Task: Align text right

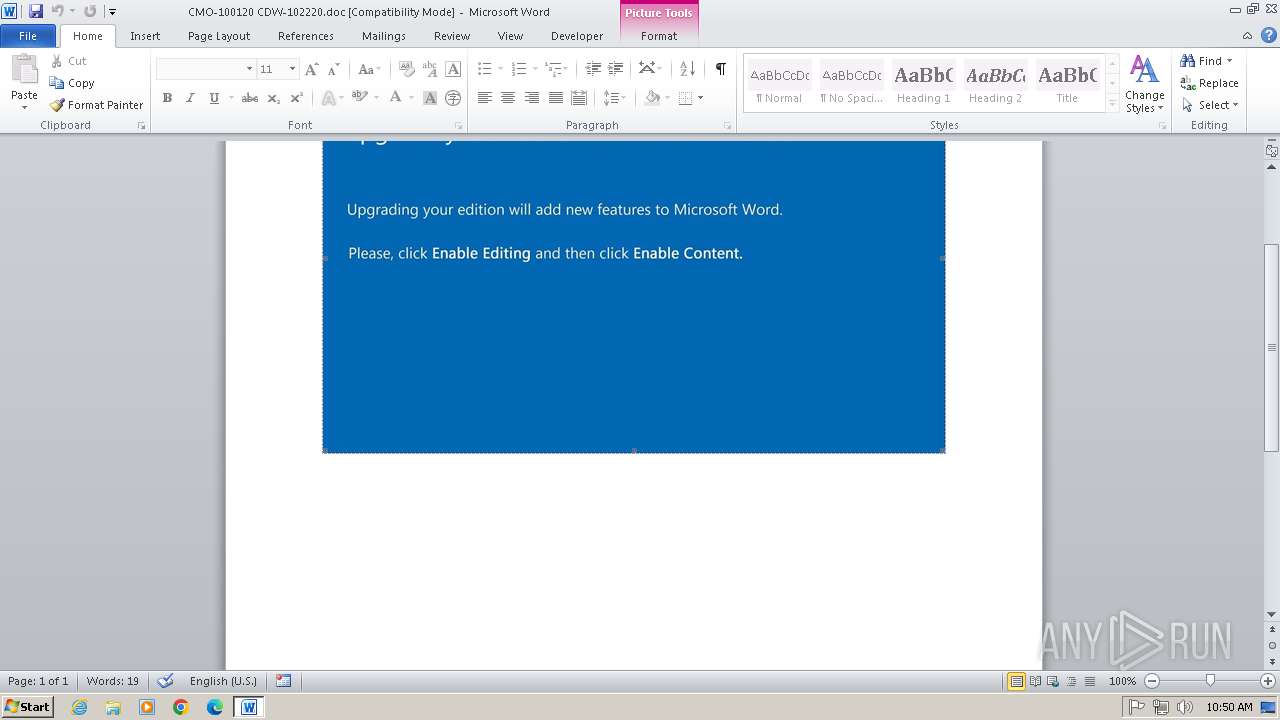Action: 532,98
